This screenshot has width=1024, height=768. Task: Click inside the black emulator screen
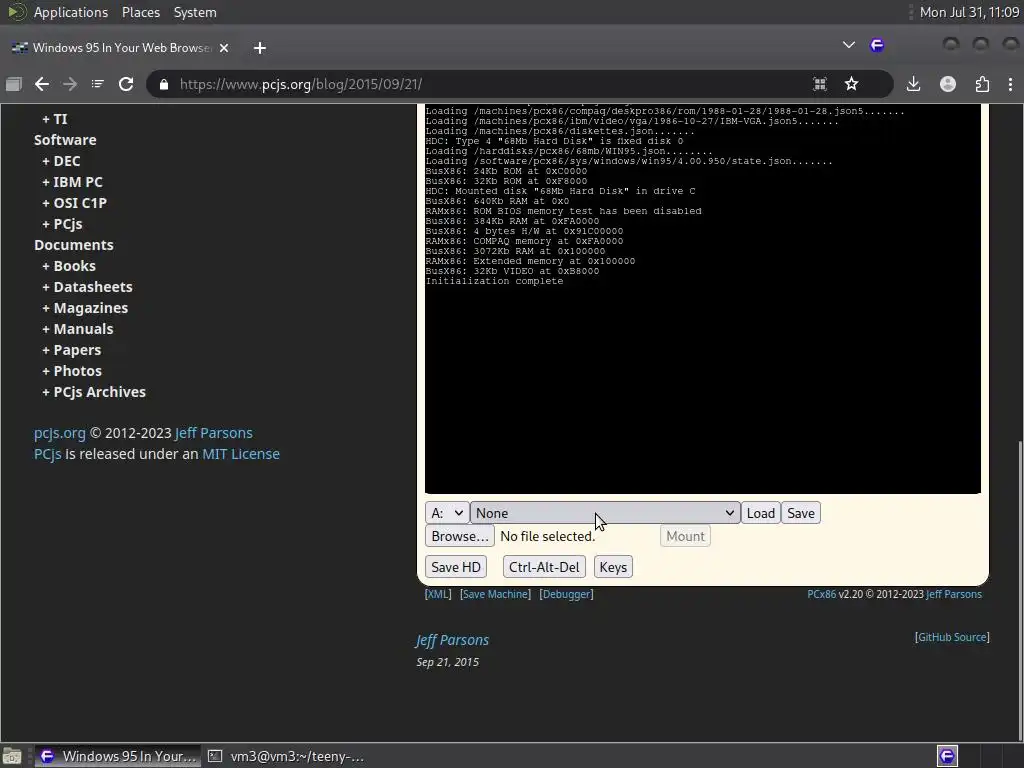pyautogui.click(x=703, y=299)
